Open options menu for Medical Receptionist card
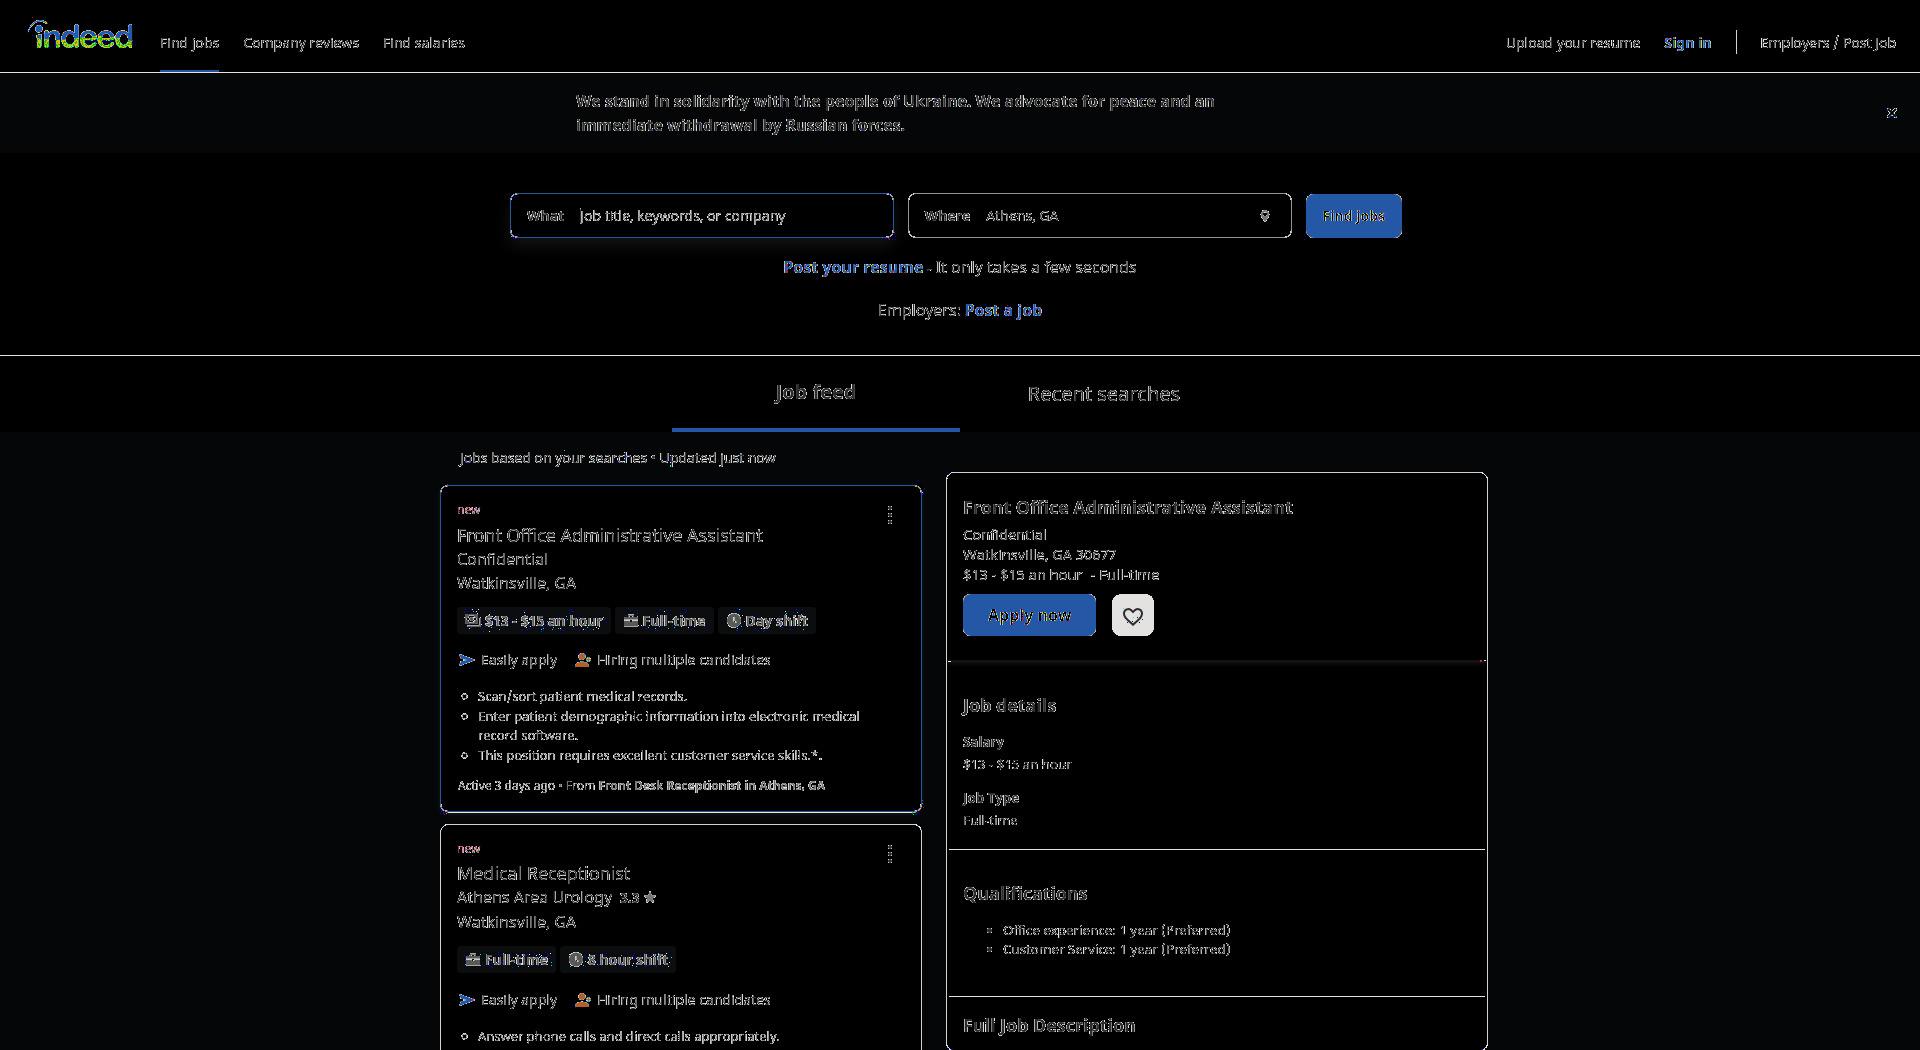Viewport: 1920px width, 1050px height. pos(890,854)
